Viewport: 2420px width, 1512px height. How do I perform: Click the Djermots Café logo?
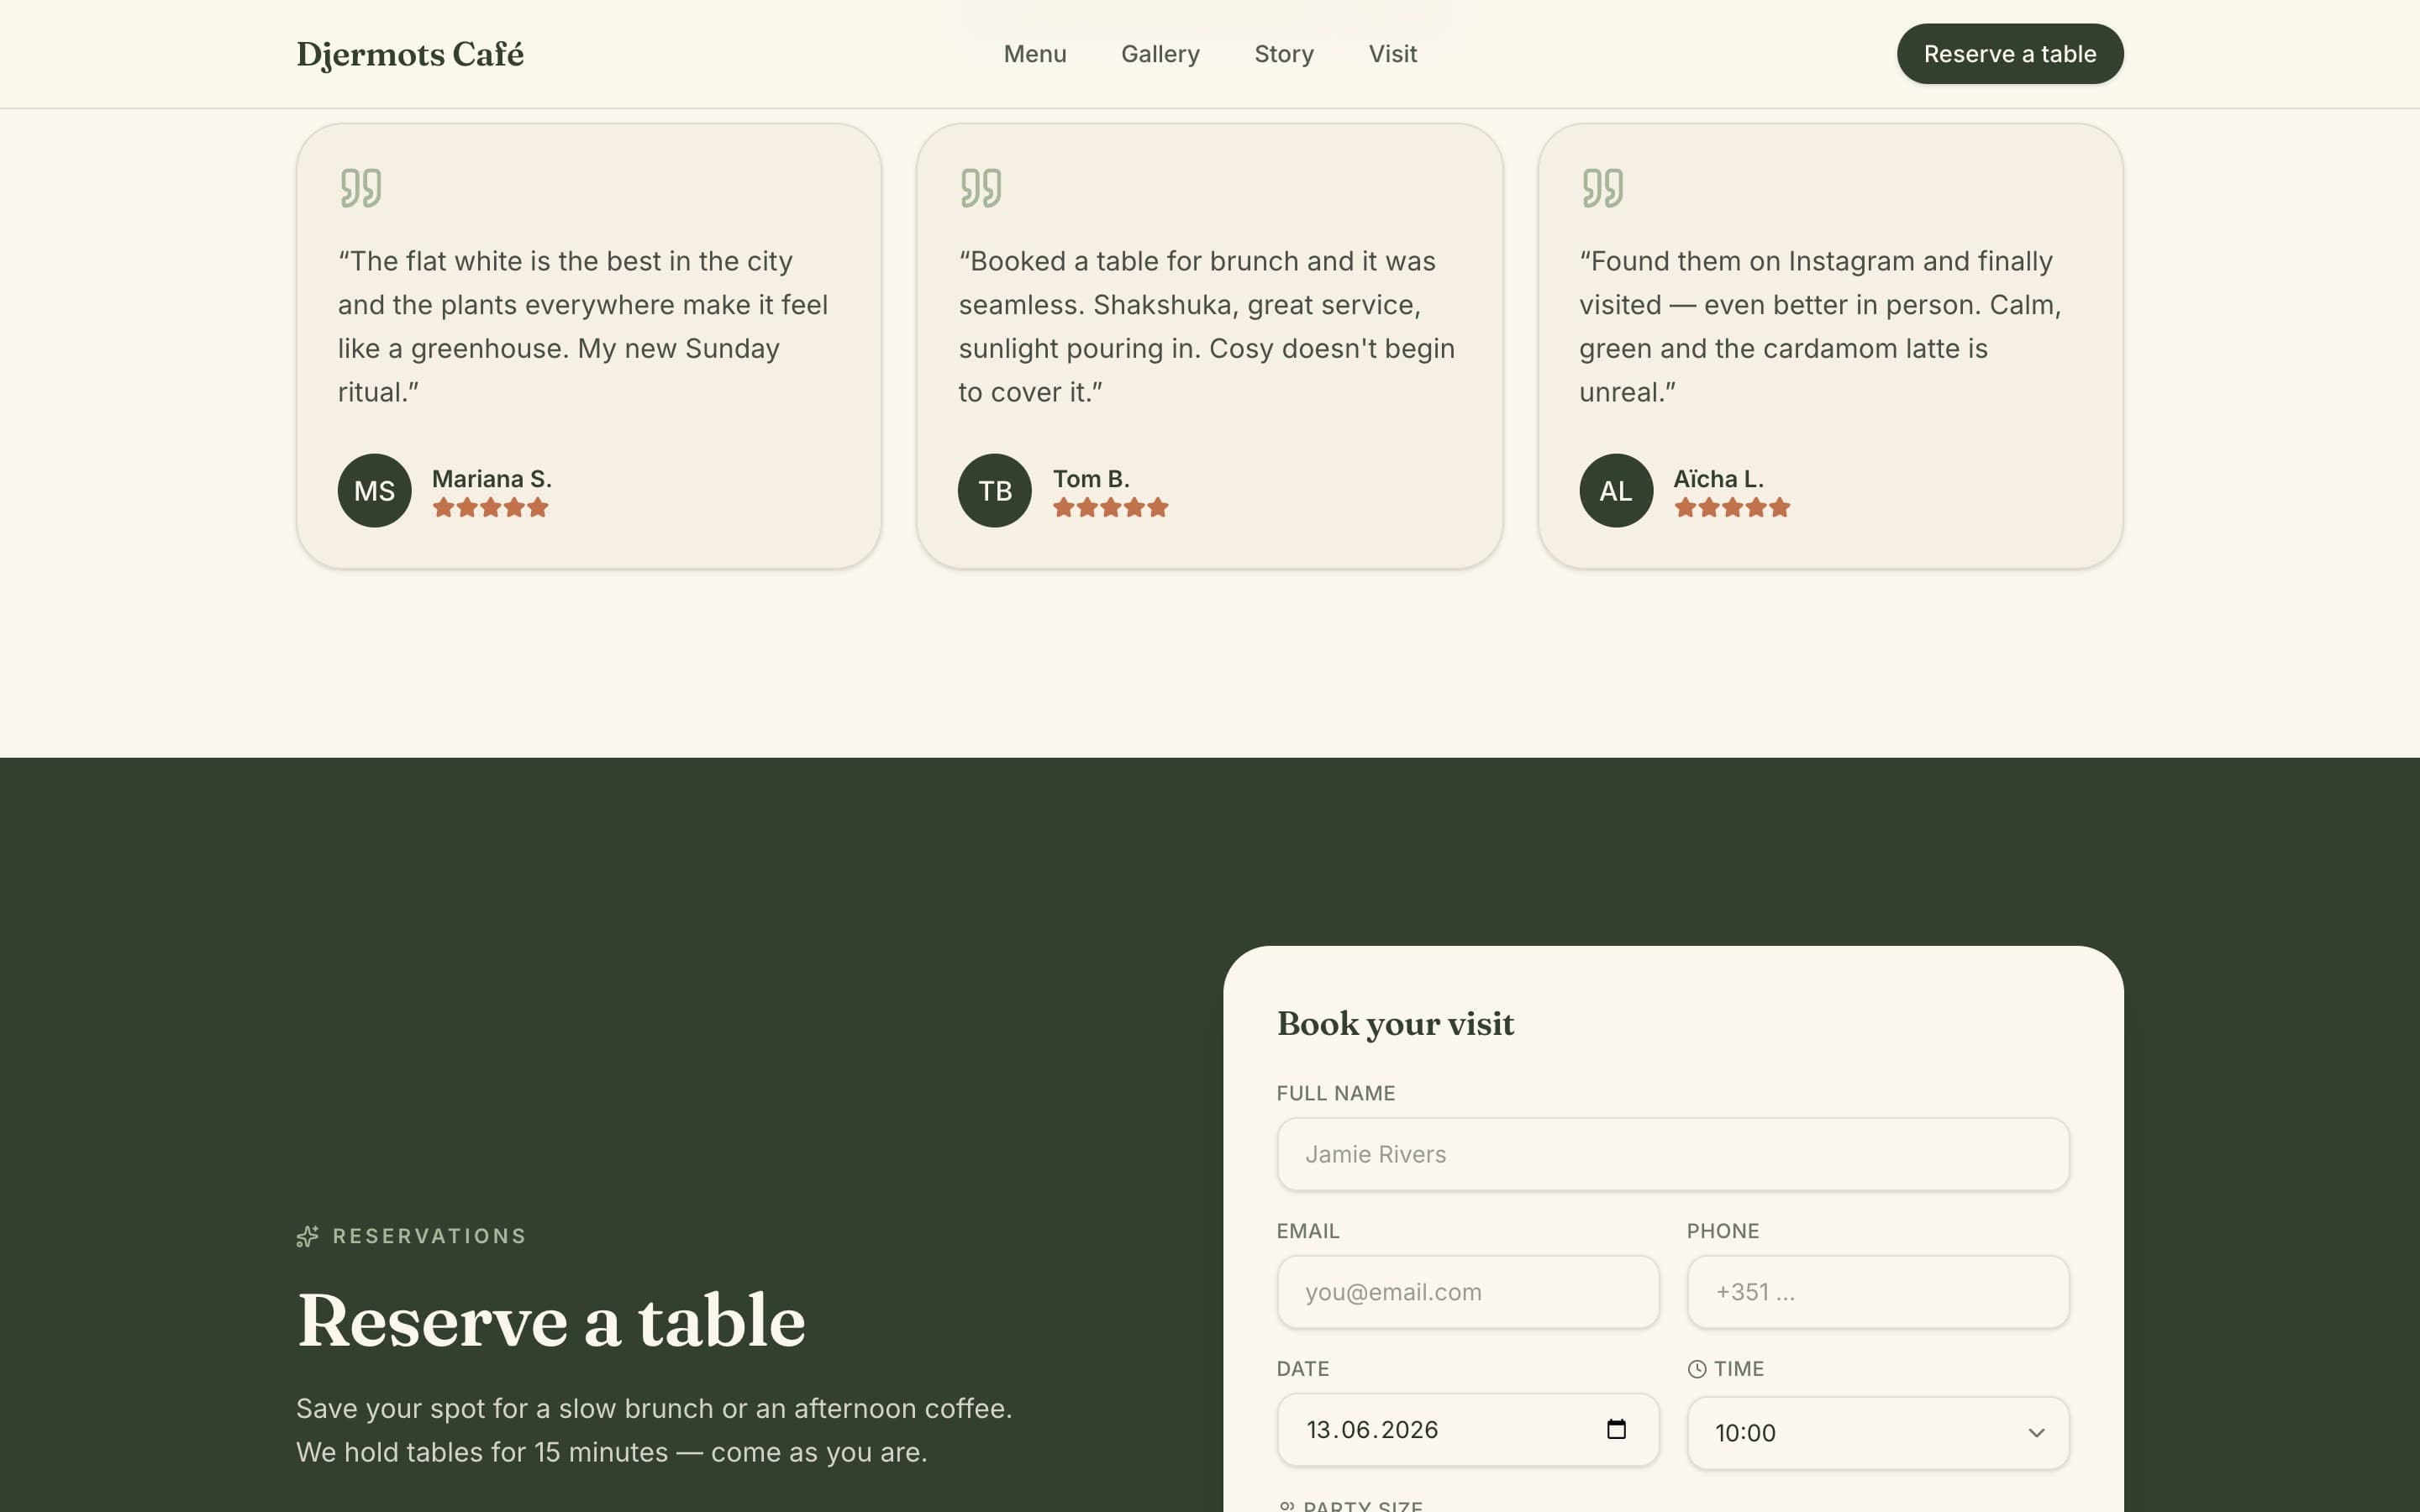[x=410, y=54]
